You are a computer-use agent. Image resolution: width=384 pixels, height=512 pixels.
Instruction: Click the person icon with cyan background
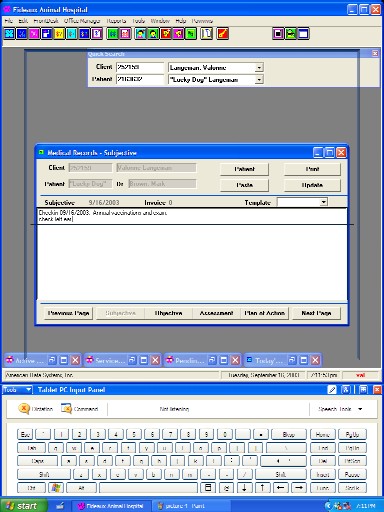point(140,34)
